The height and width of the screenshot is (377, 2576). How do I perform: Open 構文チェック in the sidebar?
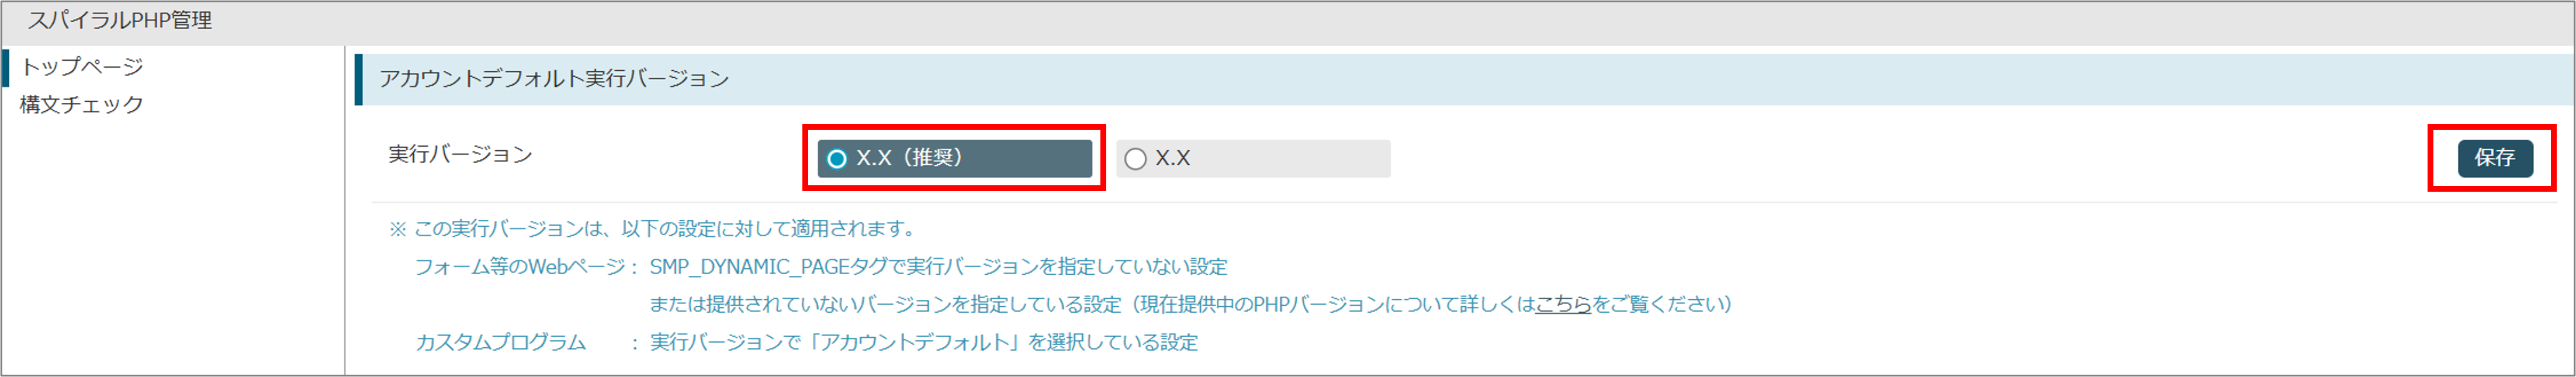click(x=82, y=104)
